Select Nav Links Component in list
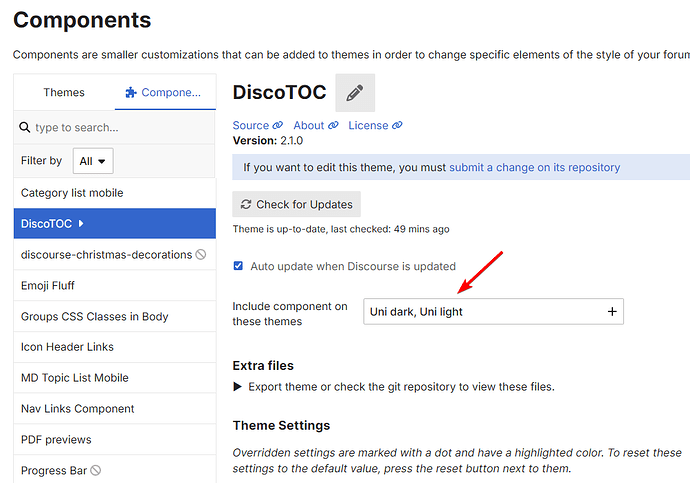This screenshot has width=690, height=483. tap(115, 409)
